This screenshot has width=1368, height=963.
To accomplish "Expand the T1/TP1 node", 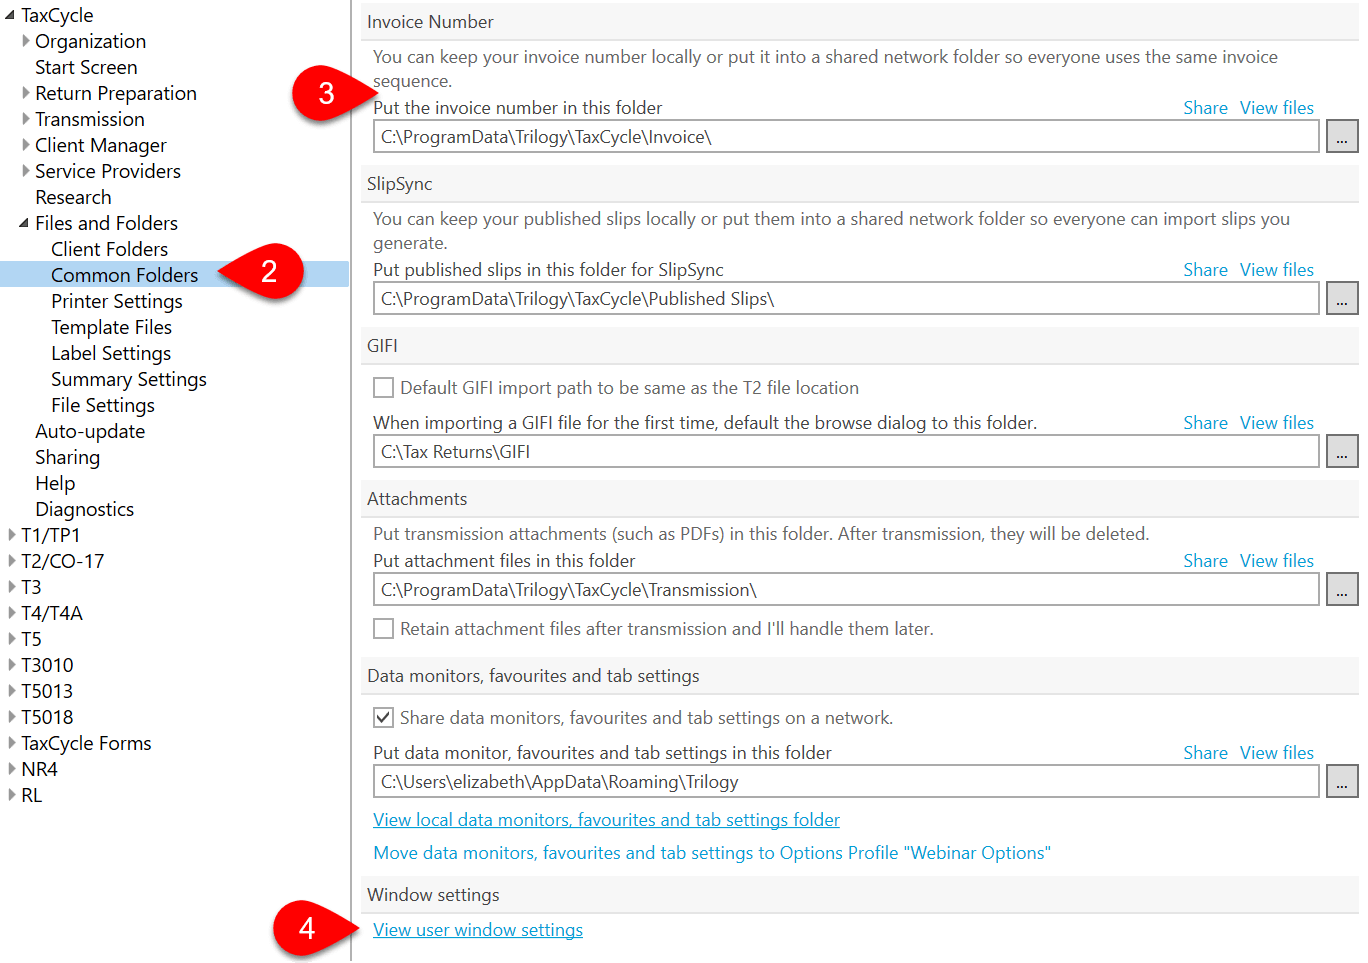I will coord(11,535).
